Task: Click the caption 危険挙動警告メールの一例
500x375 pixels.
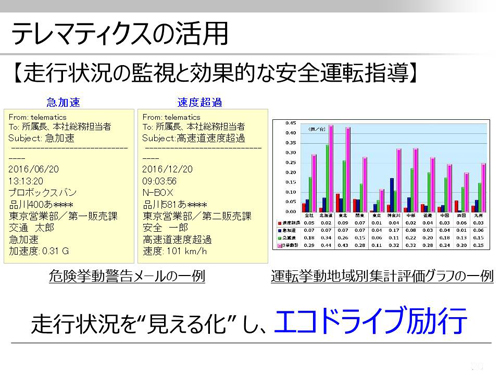Action: [x=127, y=276]
